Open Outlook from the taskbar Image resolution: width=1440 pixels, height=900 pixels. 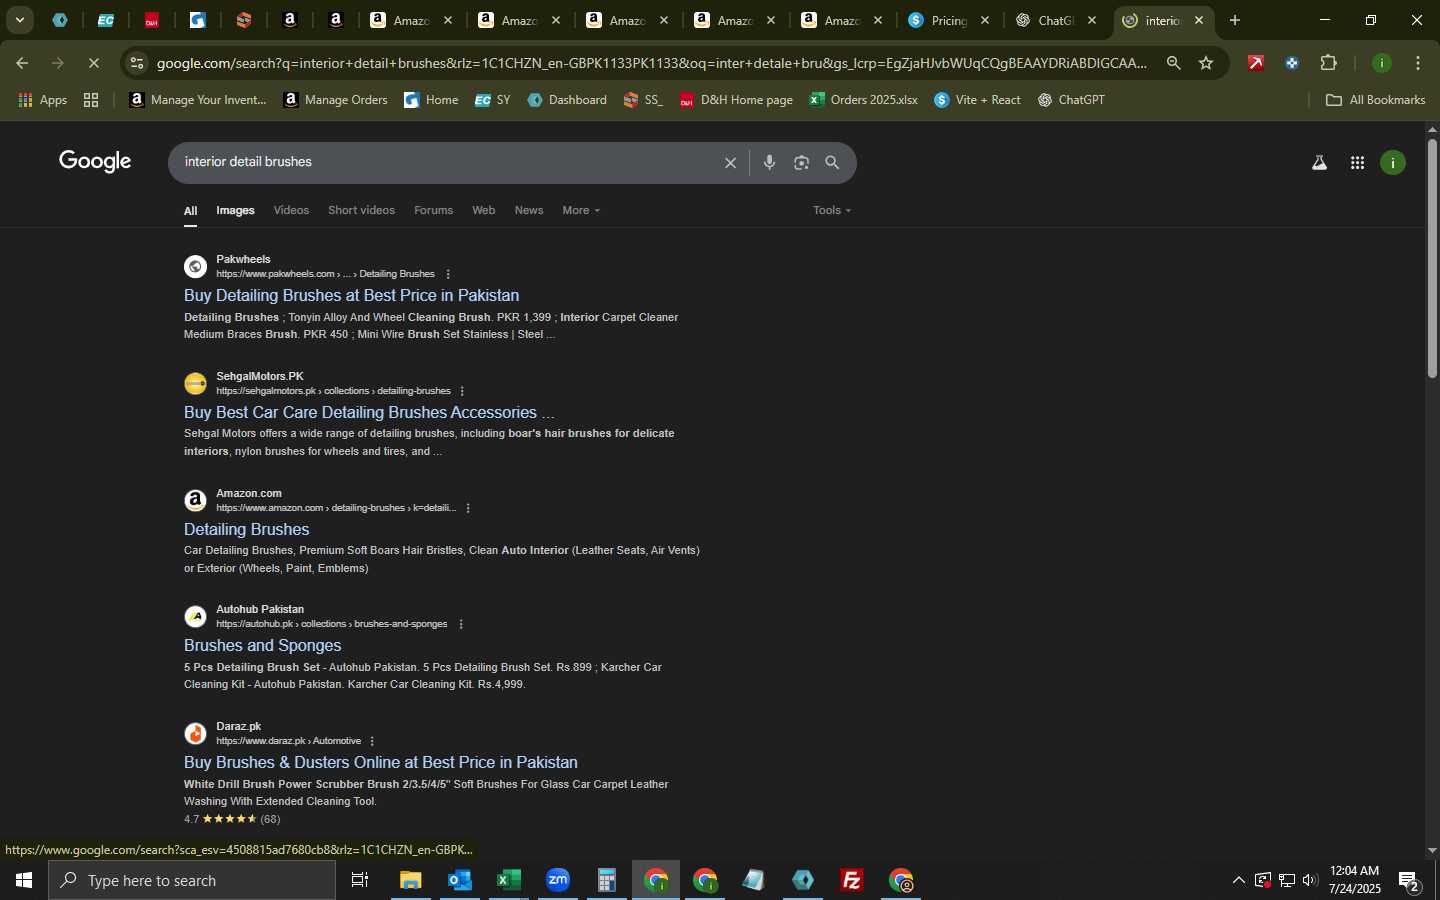point(459,880)
